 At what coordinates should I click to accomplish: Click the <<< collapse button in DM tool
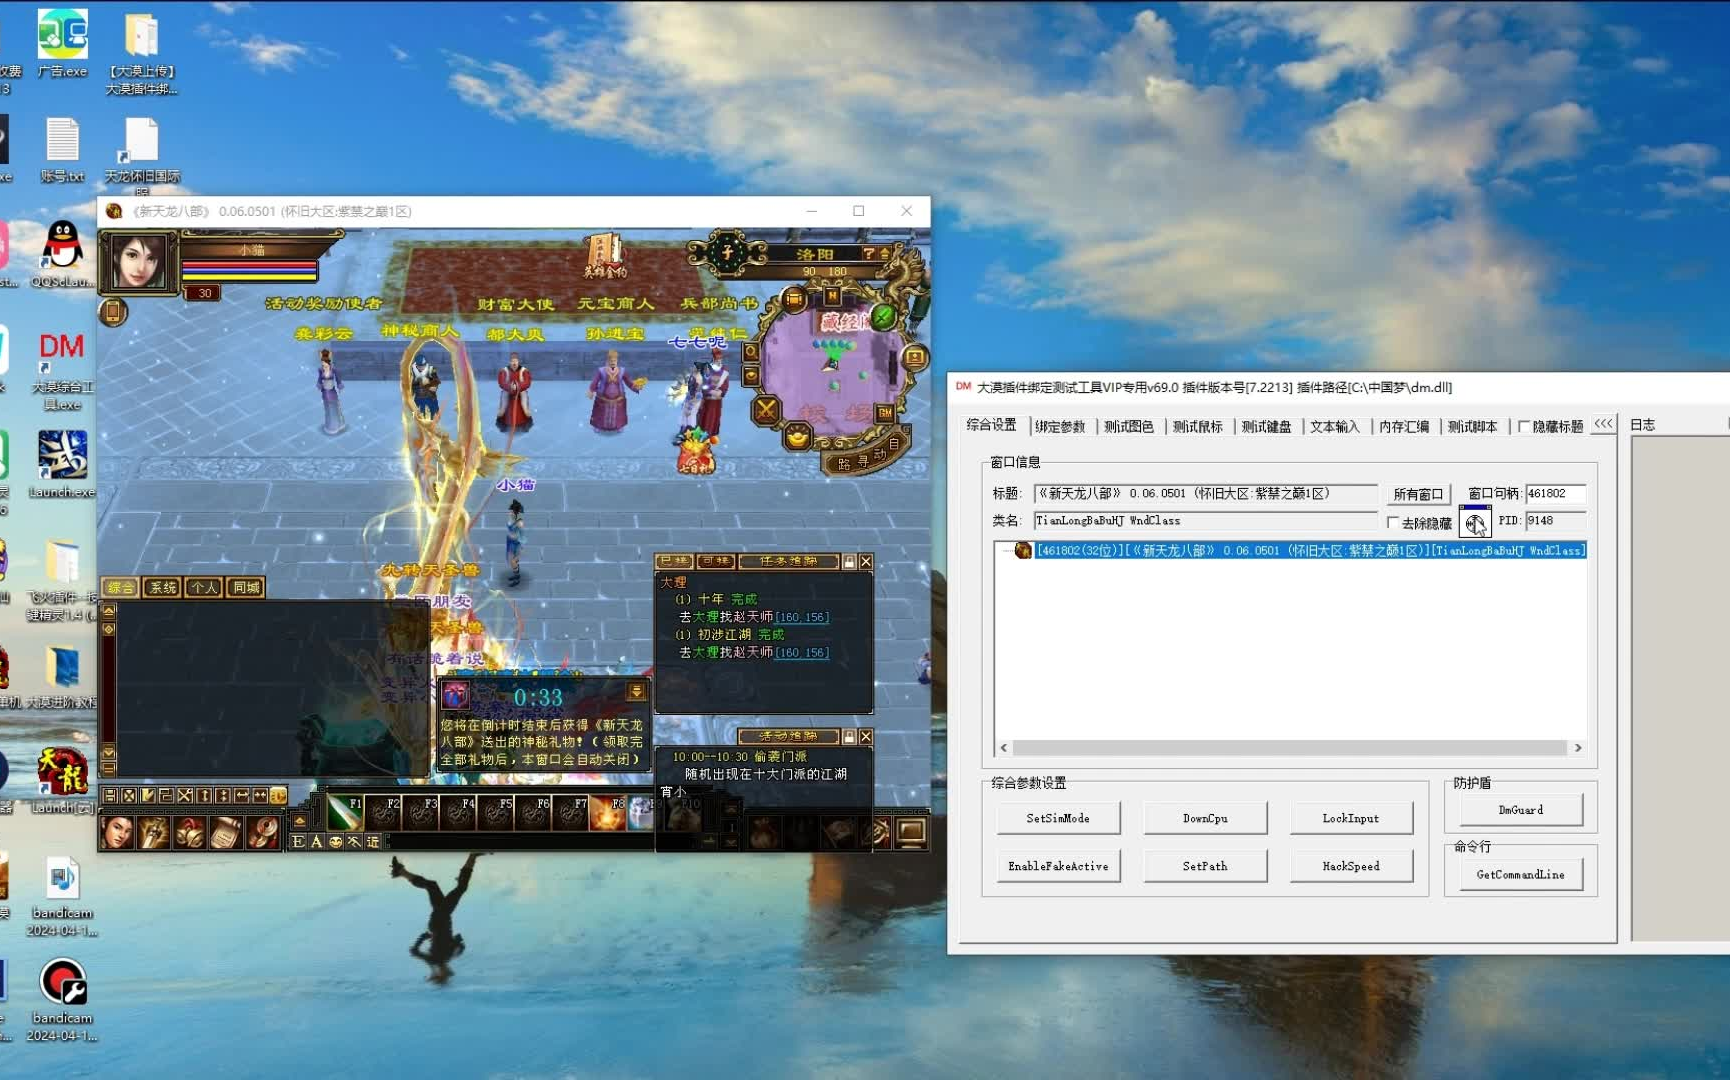(x=1603, y=424)
